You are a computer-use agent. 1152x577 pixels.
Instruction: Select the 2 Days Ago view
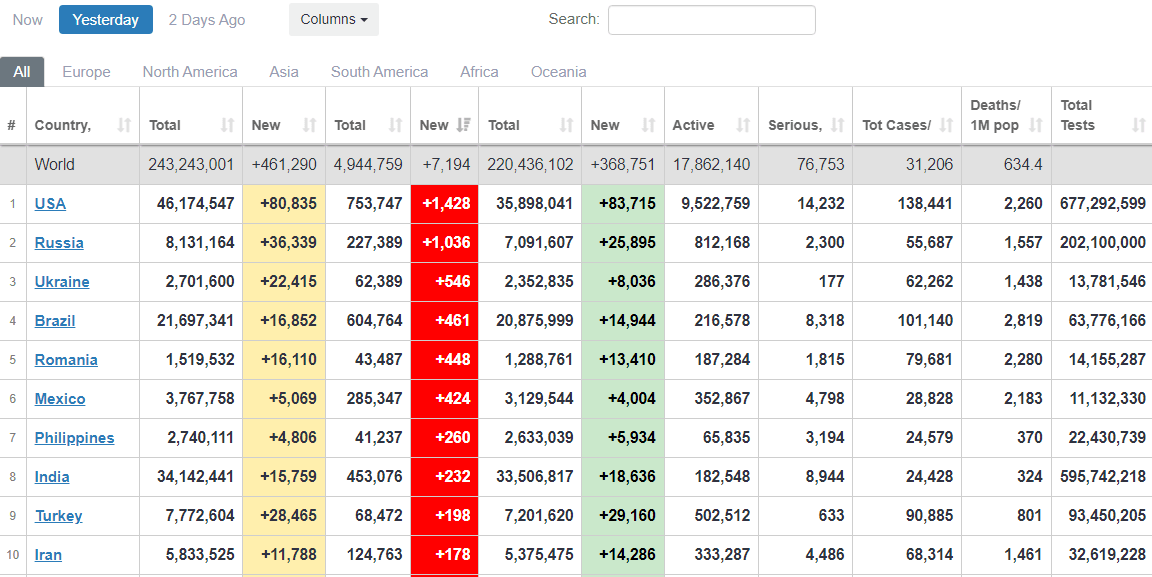tap(207, 20)
